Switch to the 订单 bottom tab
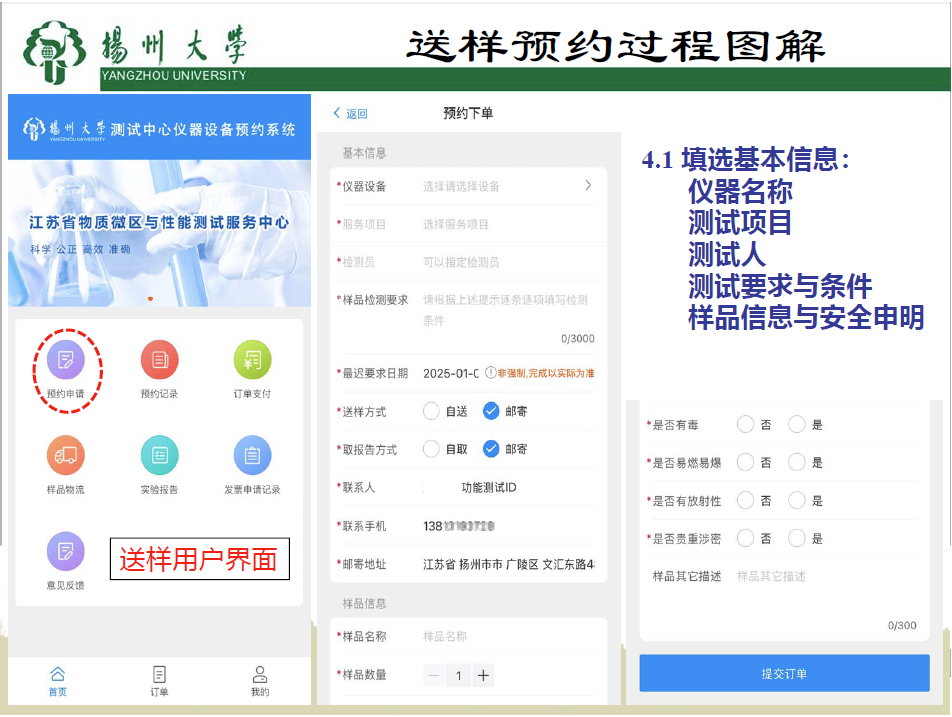The image size is (952, 717). pos(159,680)
